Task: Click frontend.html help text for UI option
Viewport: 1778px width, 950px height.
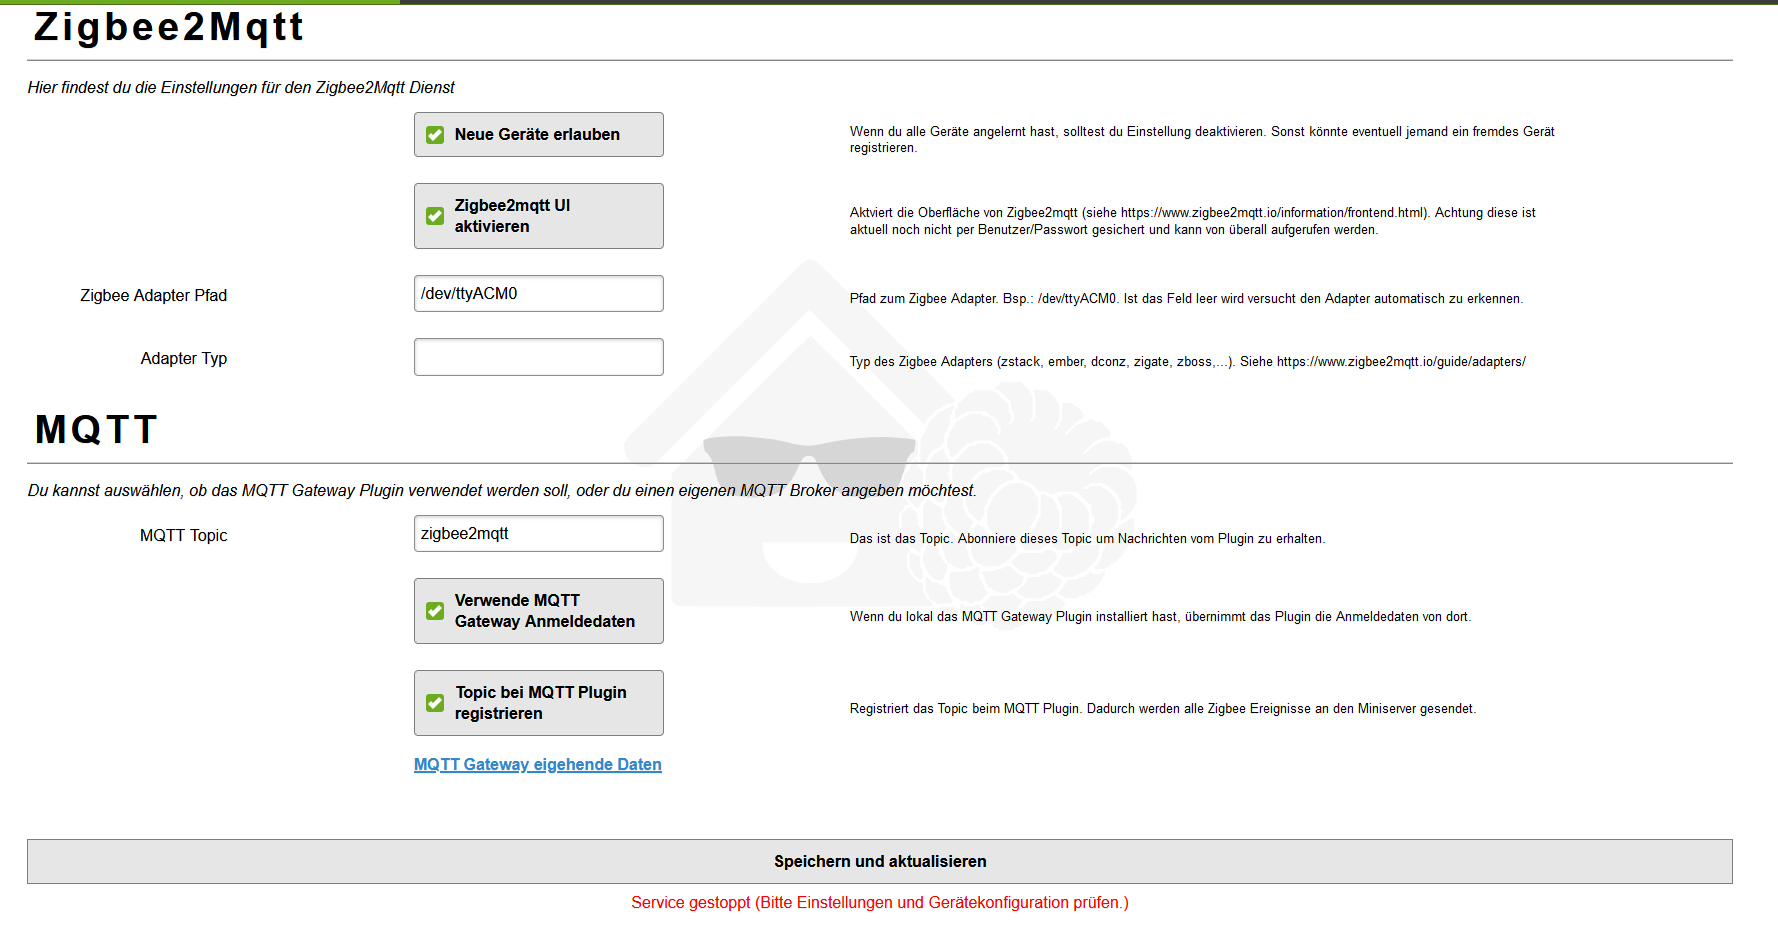Action: (x=1193, y=221)
